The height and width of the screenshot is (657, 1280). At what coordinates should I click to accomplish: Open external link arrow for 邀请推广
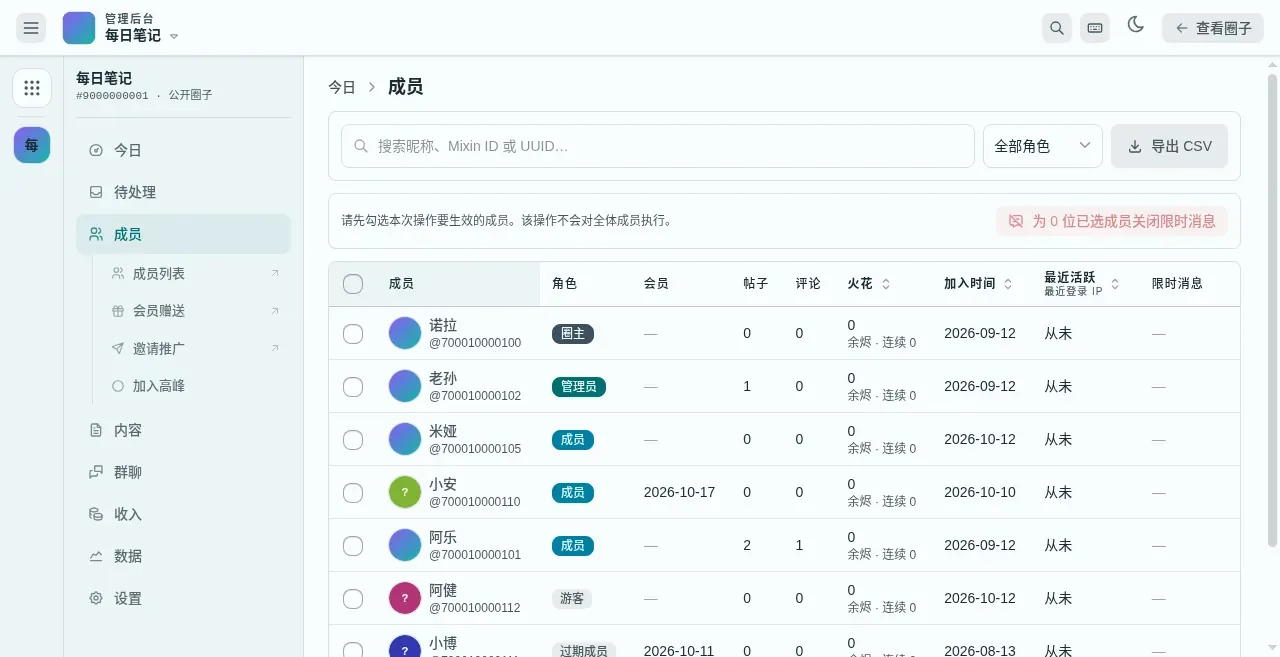pos(275,348)
